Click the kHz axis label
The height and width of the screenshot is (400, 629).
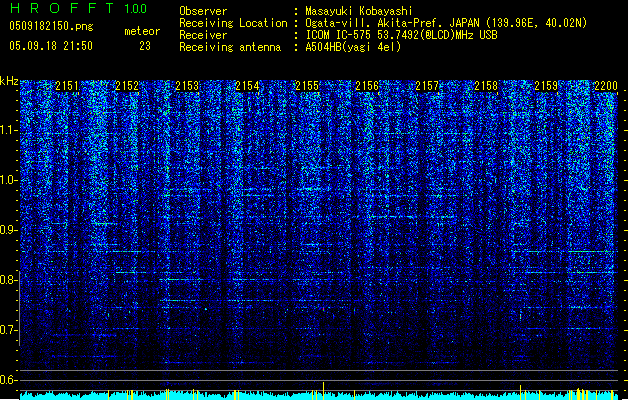click(9, 81)
